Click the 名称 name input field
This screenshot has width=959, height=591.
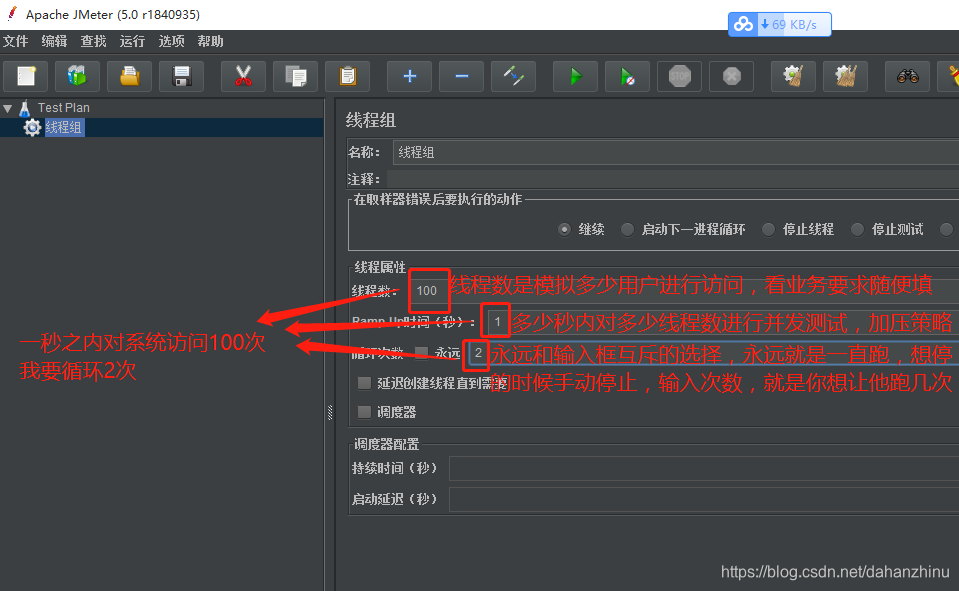(676, 152)
